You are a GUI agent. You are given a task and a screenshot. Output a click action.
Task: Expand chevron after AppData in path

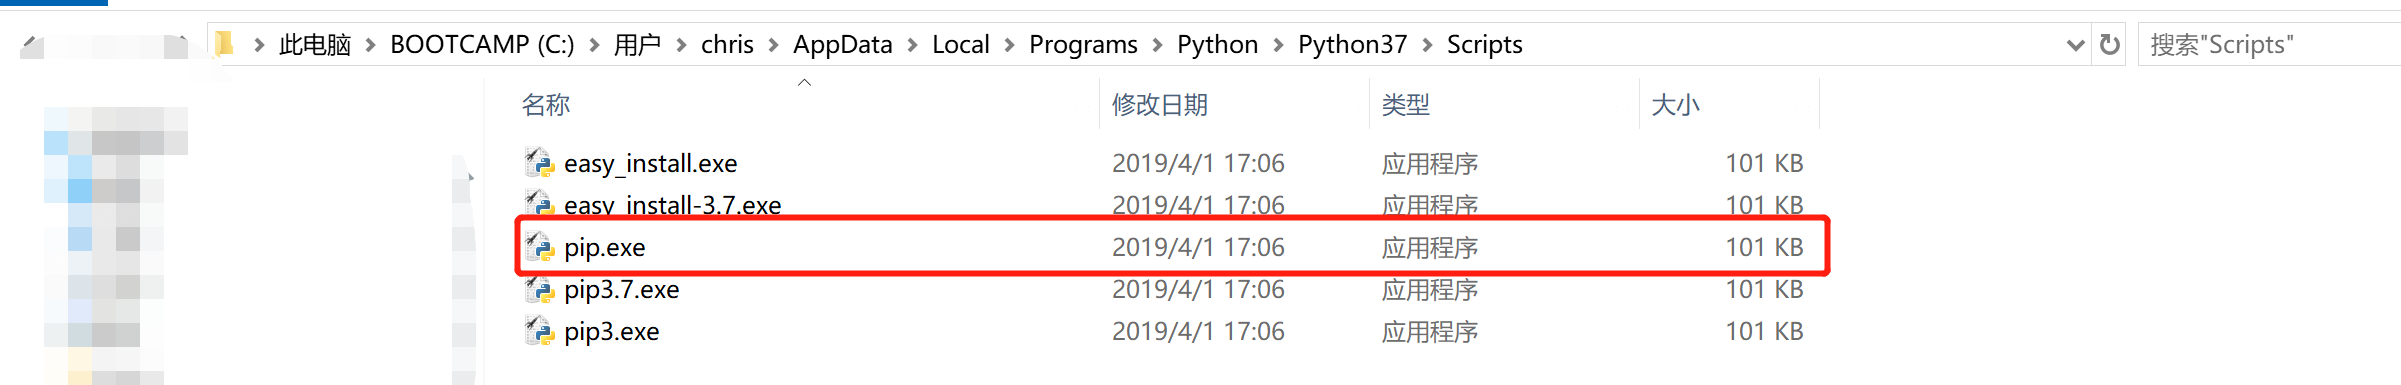[912, 45]
